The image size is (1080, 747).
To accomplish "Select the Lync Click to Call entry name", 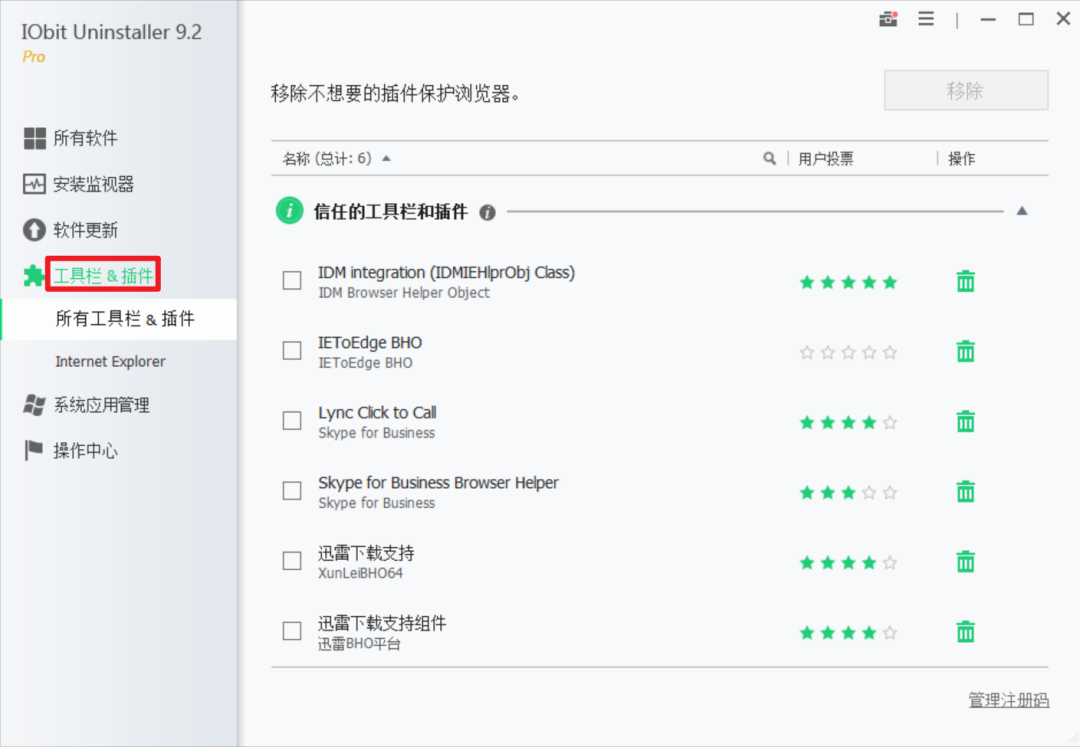I will click(377, 413).
